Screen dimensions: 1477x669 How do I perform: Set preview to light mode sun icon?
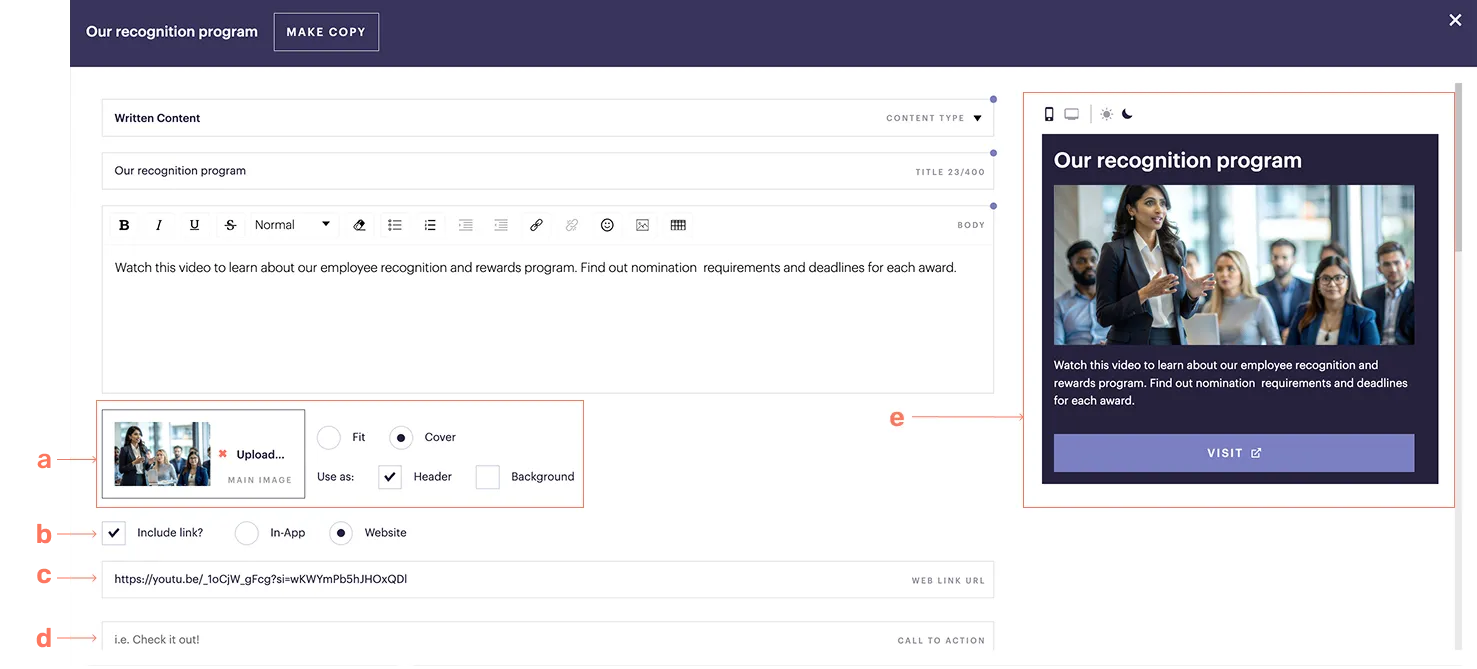(1106, 114)
